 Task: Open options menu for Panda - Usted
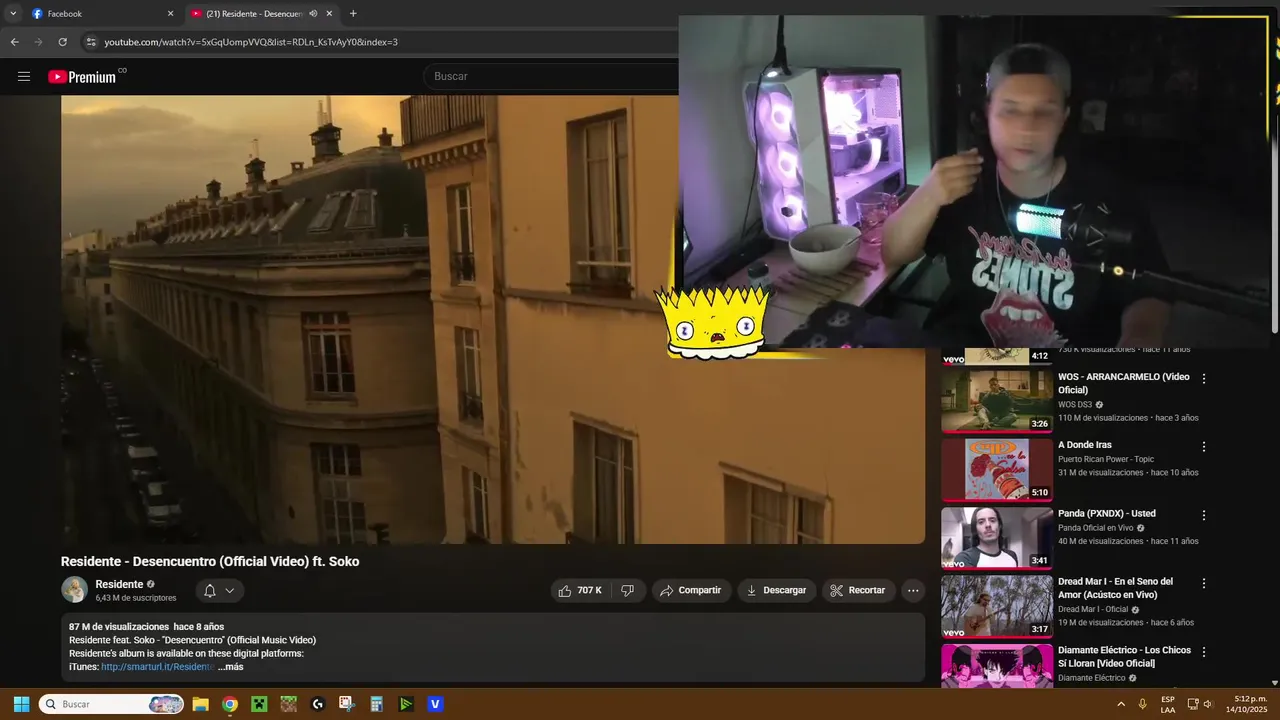[1204, 515]
